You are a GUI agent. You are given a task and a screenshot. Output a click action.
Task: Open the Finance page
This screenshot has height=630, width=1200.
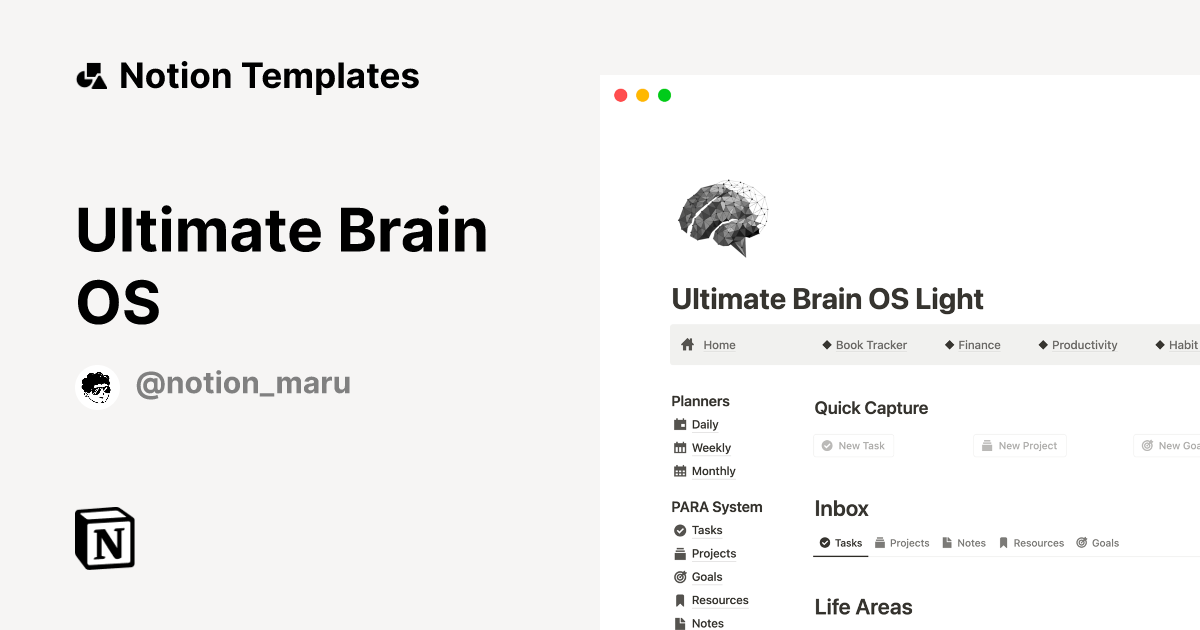tap(972, 344)
